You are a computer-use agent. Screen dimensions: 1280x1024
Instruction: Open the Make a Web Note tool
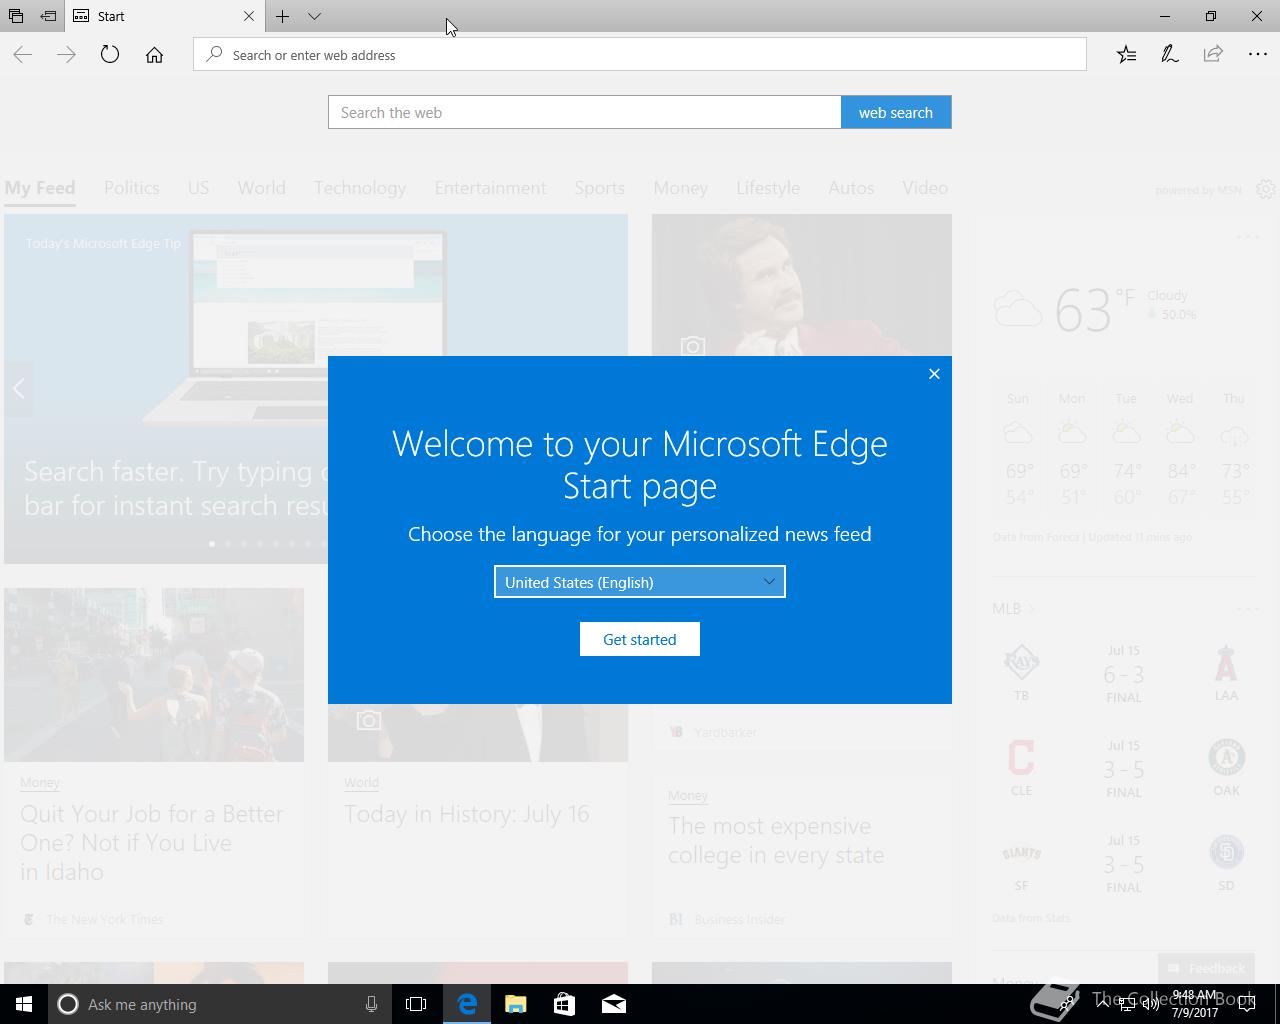[x=1170, y=55]
